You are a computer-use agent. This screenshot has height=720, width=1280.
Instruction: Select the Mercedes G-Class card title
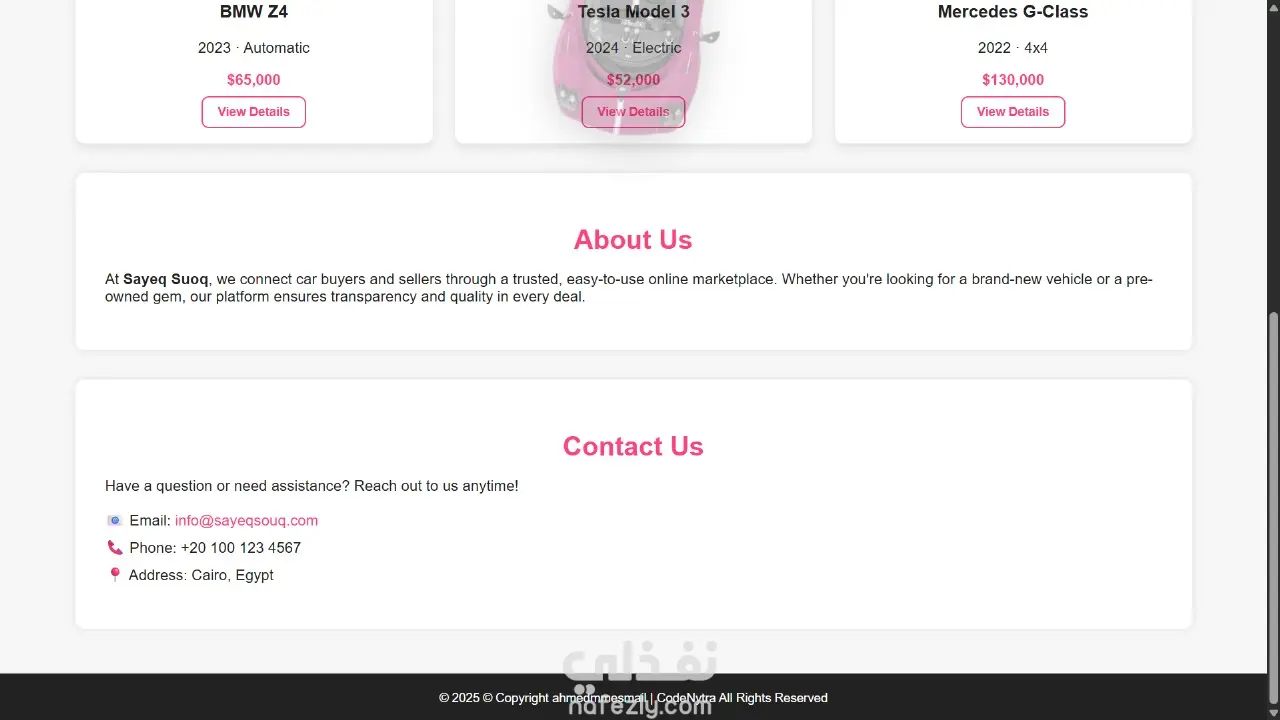click(x=1013, y=12)
